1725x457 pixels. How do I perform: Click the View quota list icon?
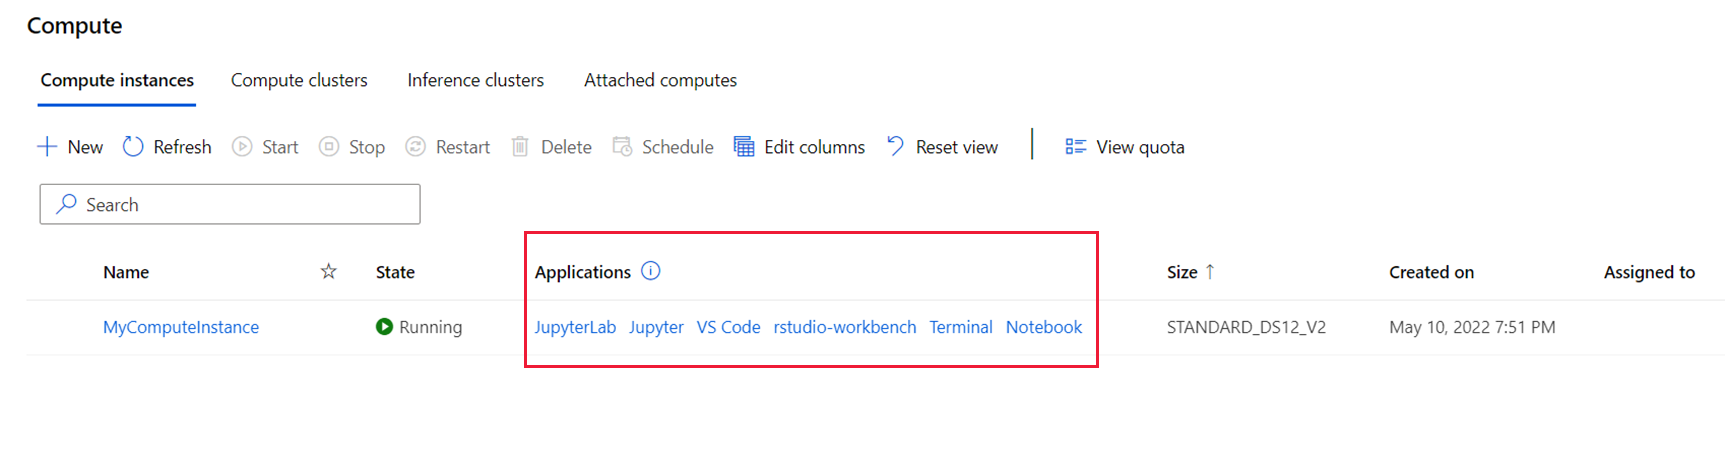click(x=1075, y=147)
